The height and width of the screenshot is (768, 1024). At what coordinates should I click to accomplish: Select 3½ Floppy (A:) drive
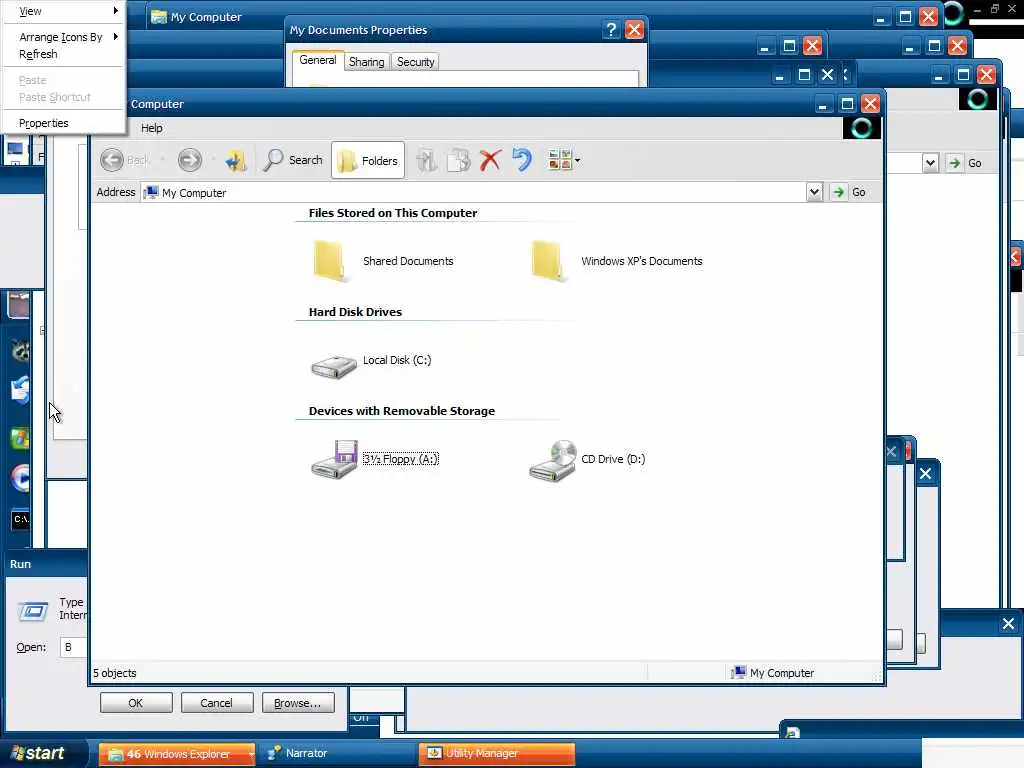375,459
